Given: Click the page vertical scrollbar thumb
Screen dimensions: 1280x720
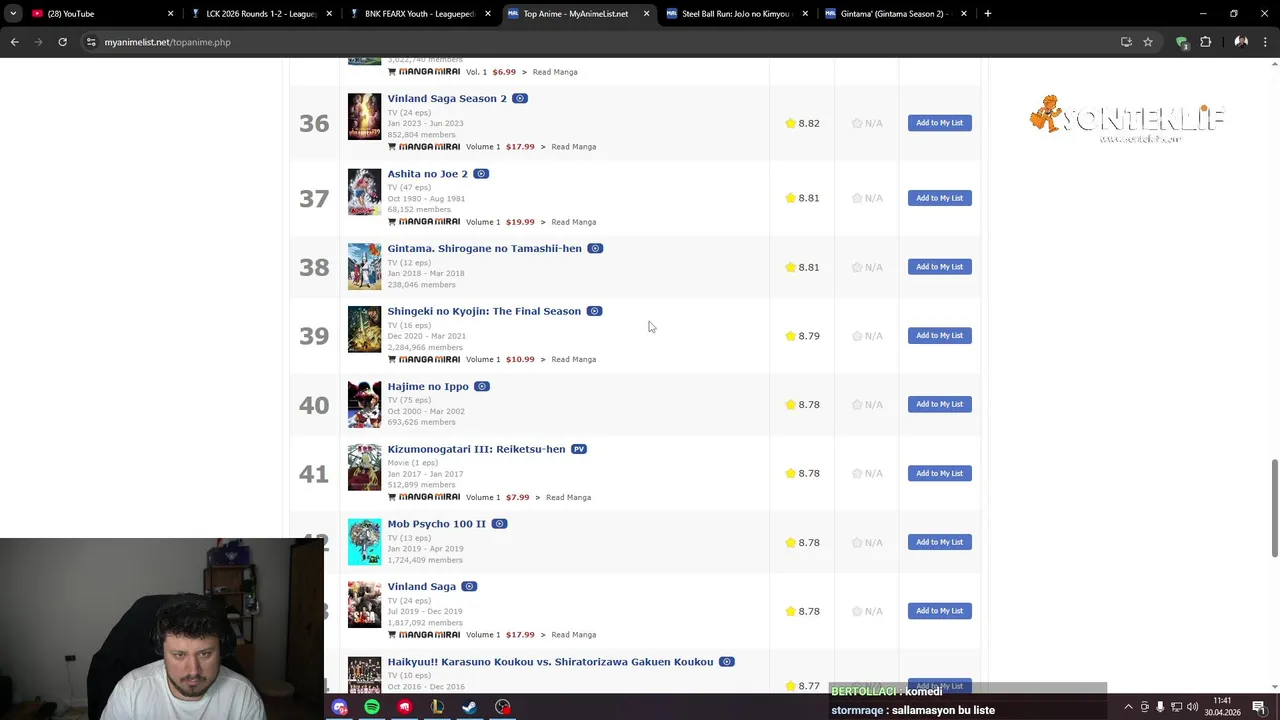Looking at the screenshot, I should point(1274,509).
